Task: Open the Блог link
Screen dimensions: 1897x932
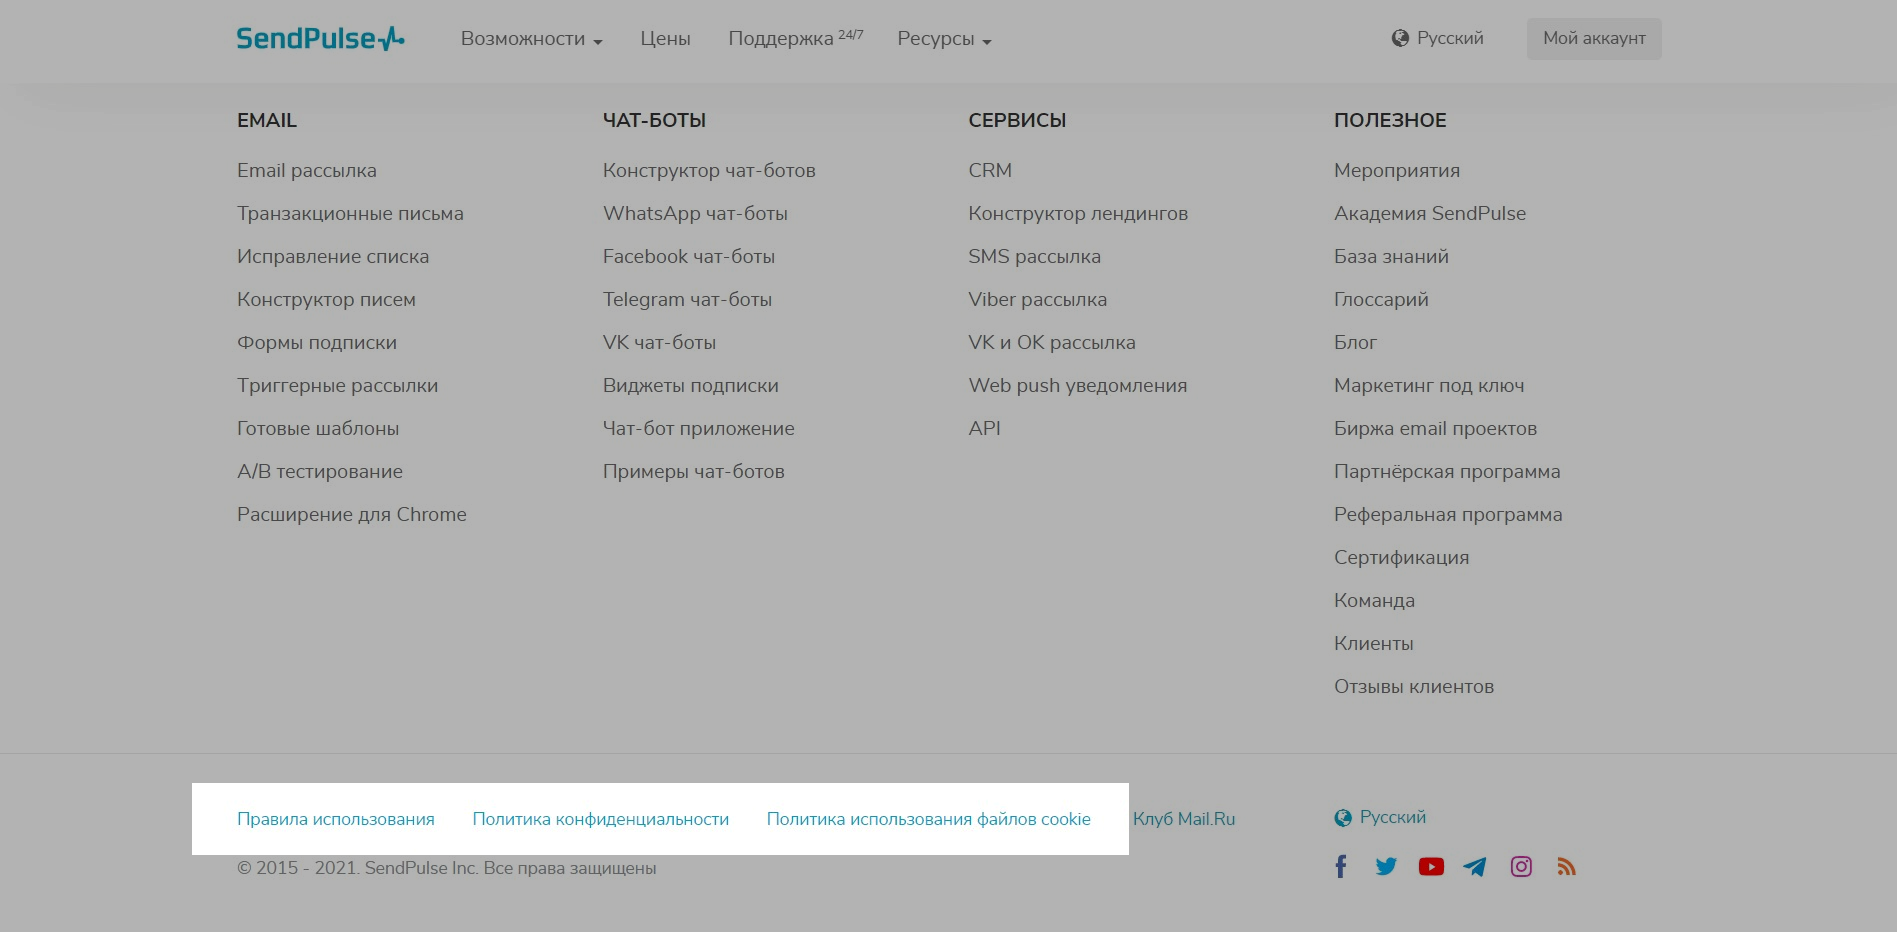Action: pos(1355,343)
